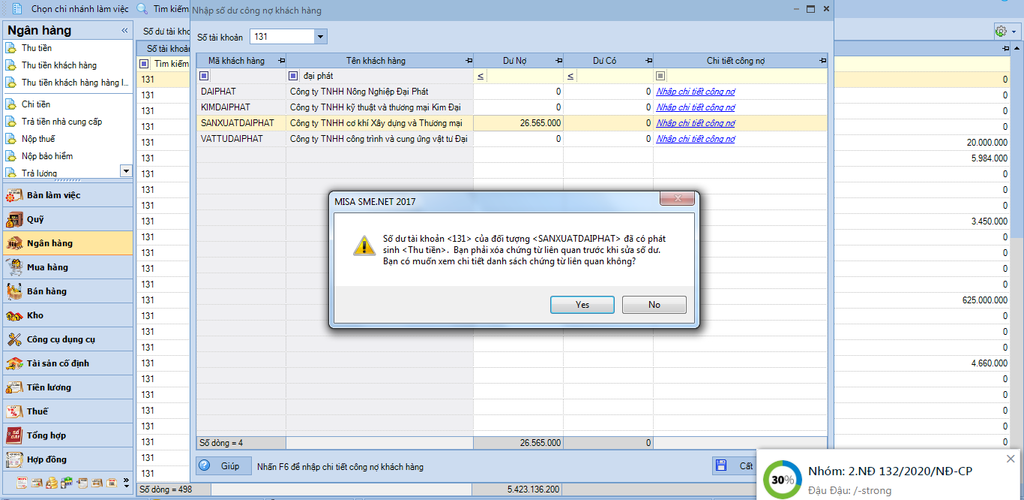Close the MISA SME.NET 2017 warning dialog

coord(676,198)
